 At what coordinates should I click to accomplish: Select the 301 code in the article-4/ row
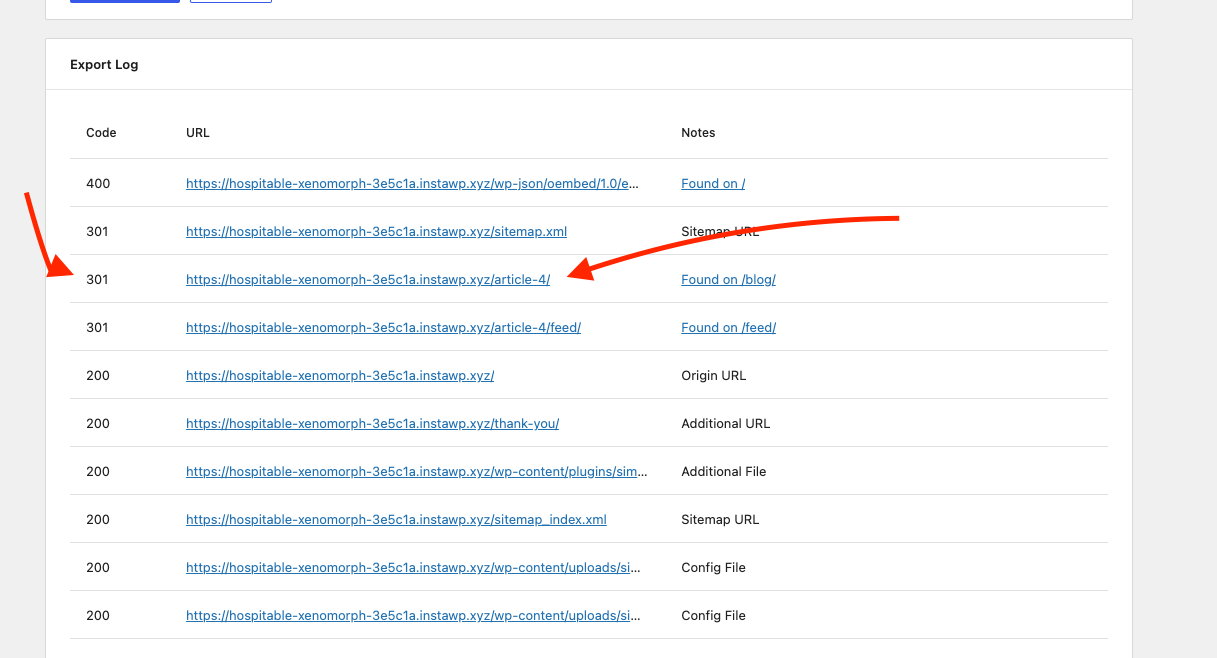[x=97, y=279]
